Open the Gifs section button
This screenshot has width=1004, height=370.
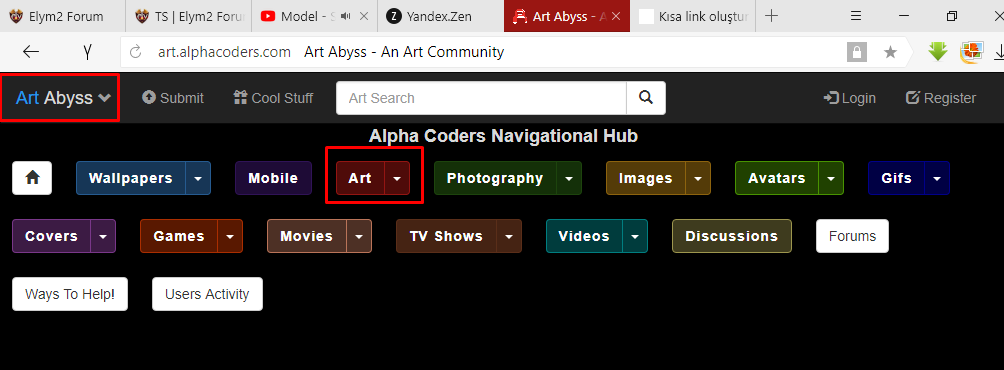point(896,178)
